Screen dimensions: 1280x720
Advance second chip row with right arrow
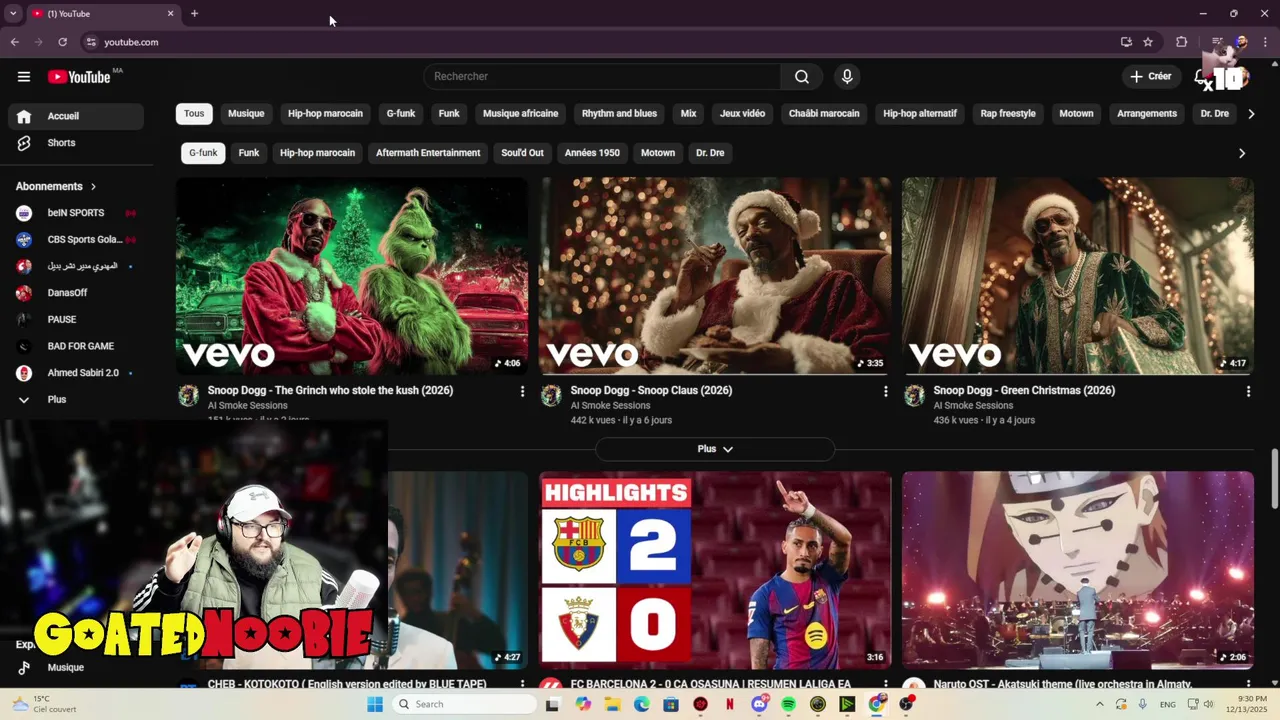click(1242, 153)
